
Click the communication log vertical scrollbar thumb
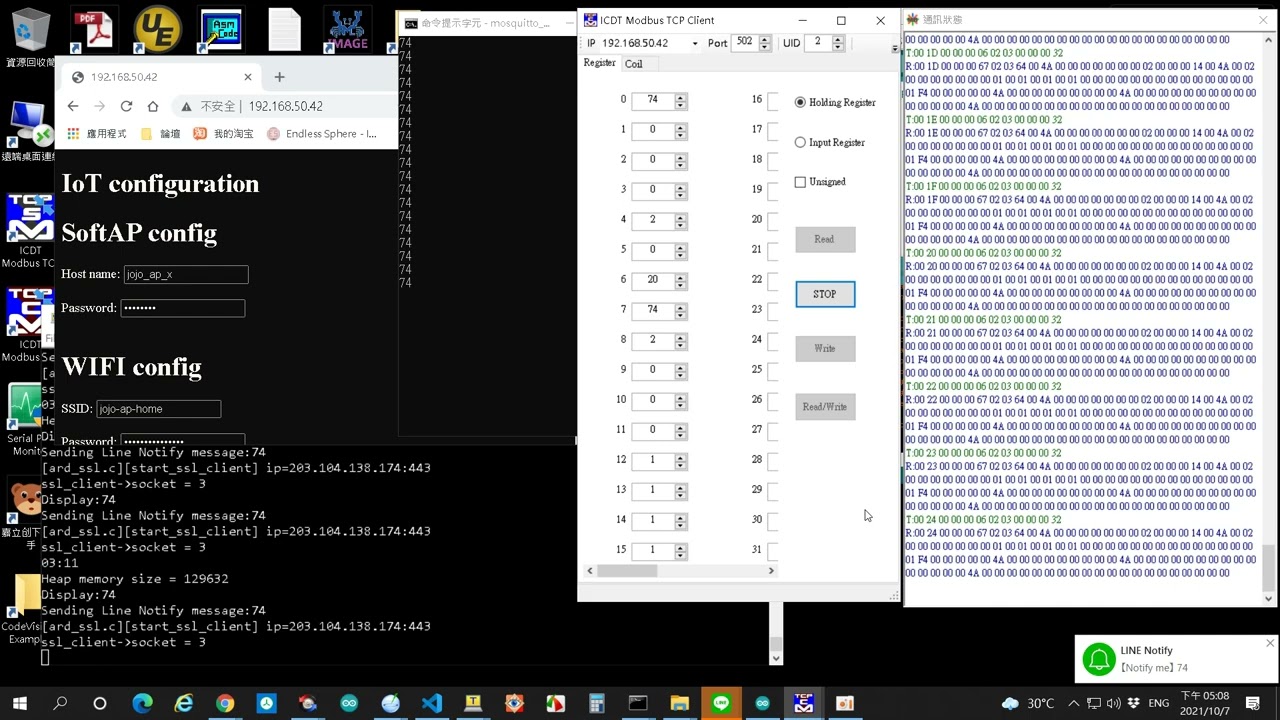click(x=1269, y=568)
